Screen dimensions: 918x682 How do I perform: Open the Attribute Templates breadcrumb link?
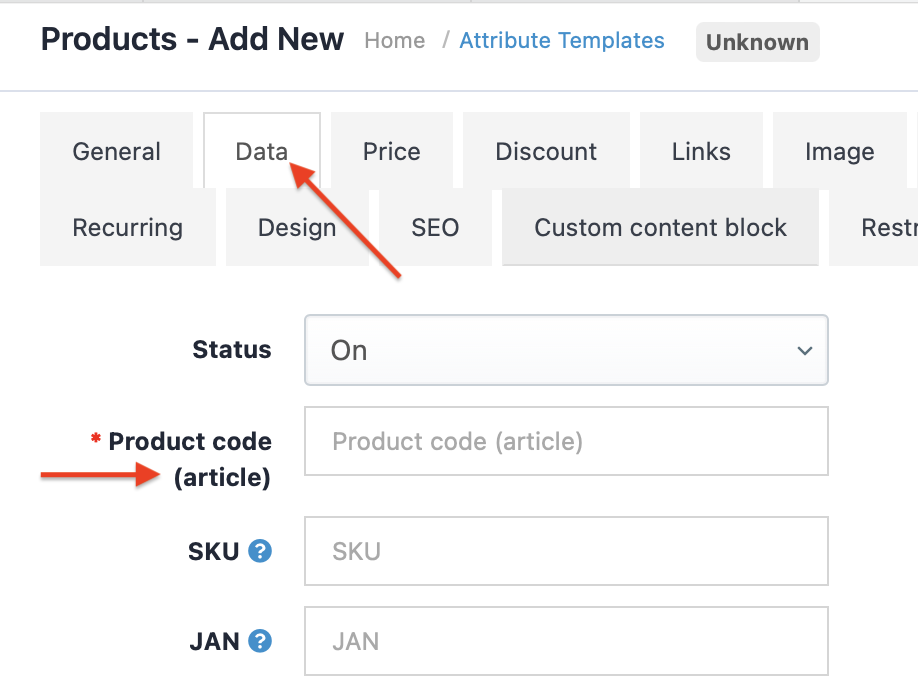coord(562,41)
